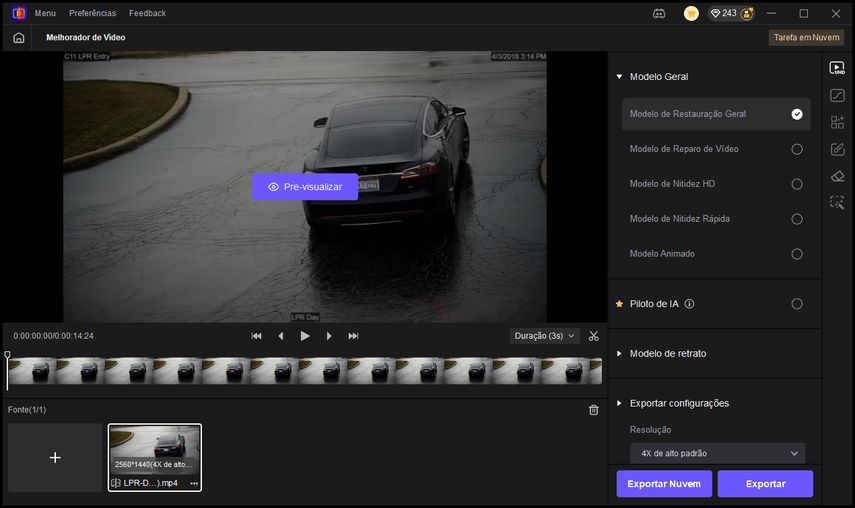The image size is (855, 508).
Task: Click the orange shopping cart icon
Action: pos(691,13)
